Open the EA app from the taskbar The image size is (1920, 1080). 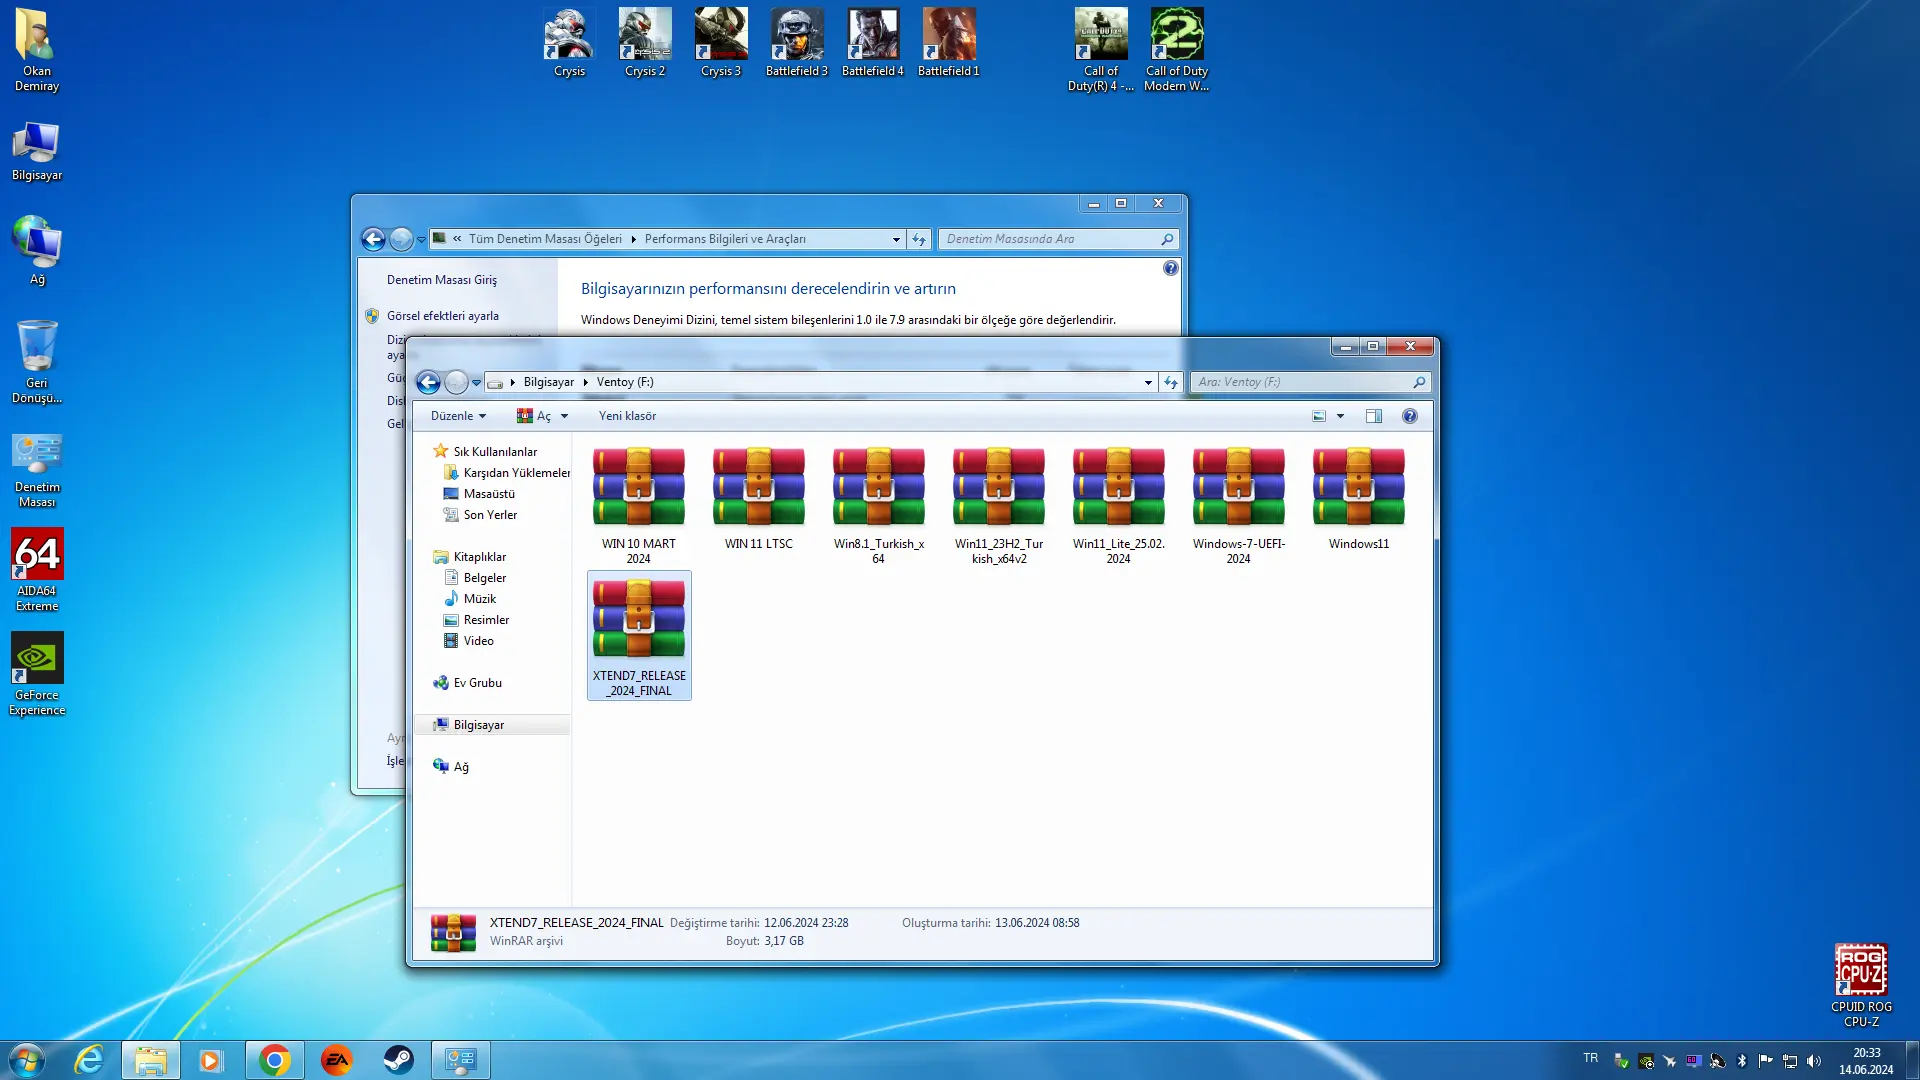coord(336,1060)
